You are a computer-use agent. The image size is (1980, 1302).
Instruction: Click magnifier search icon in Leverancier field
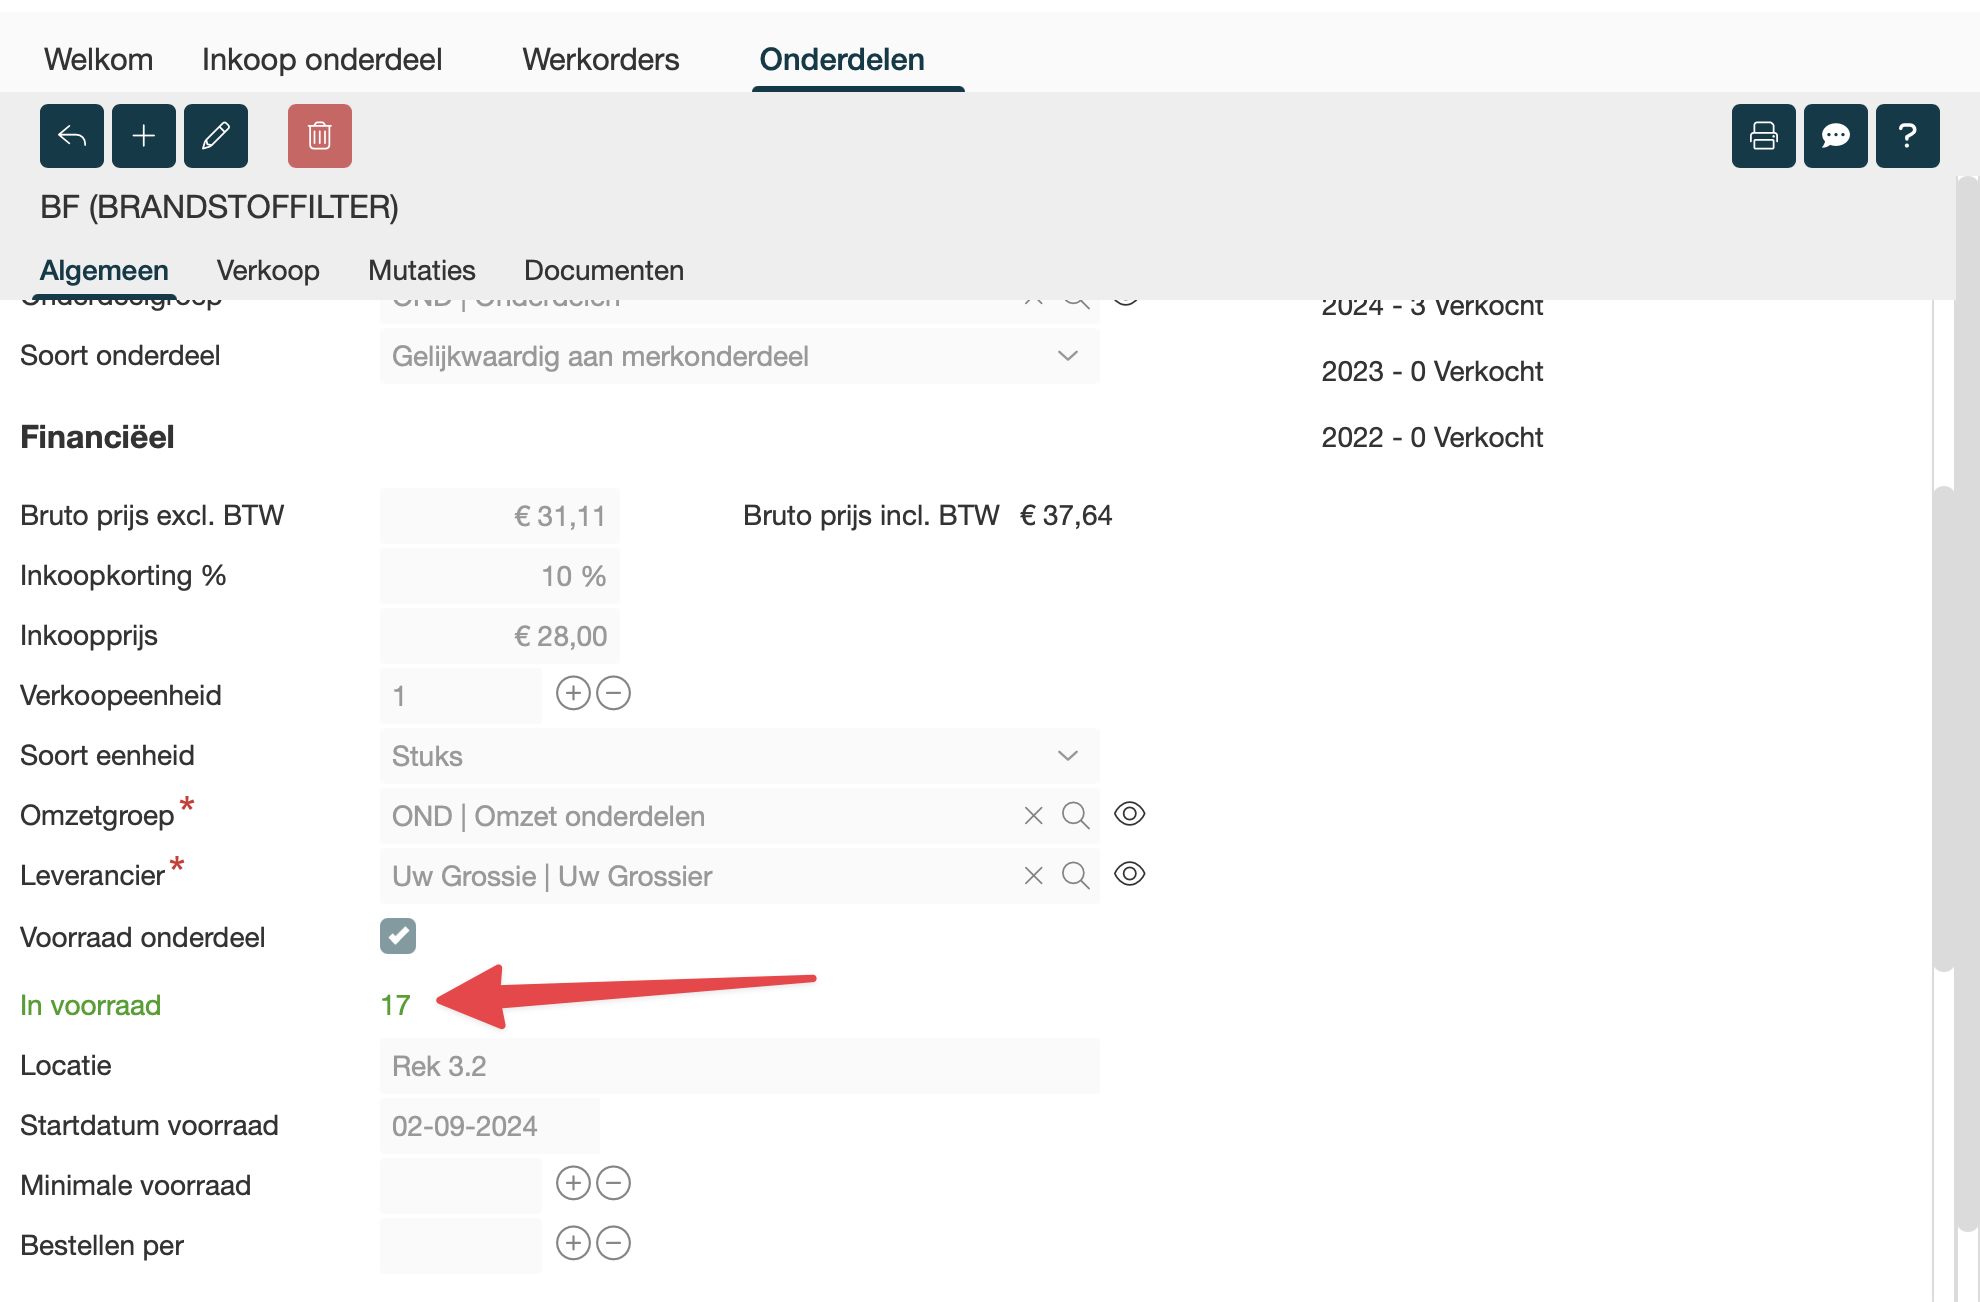point(1076,876)
